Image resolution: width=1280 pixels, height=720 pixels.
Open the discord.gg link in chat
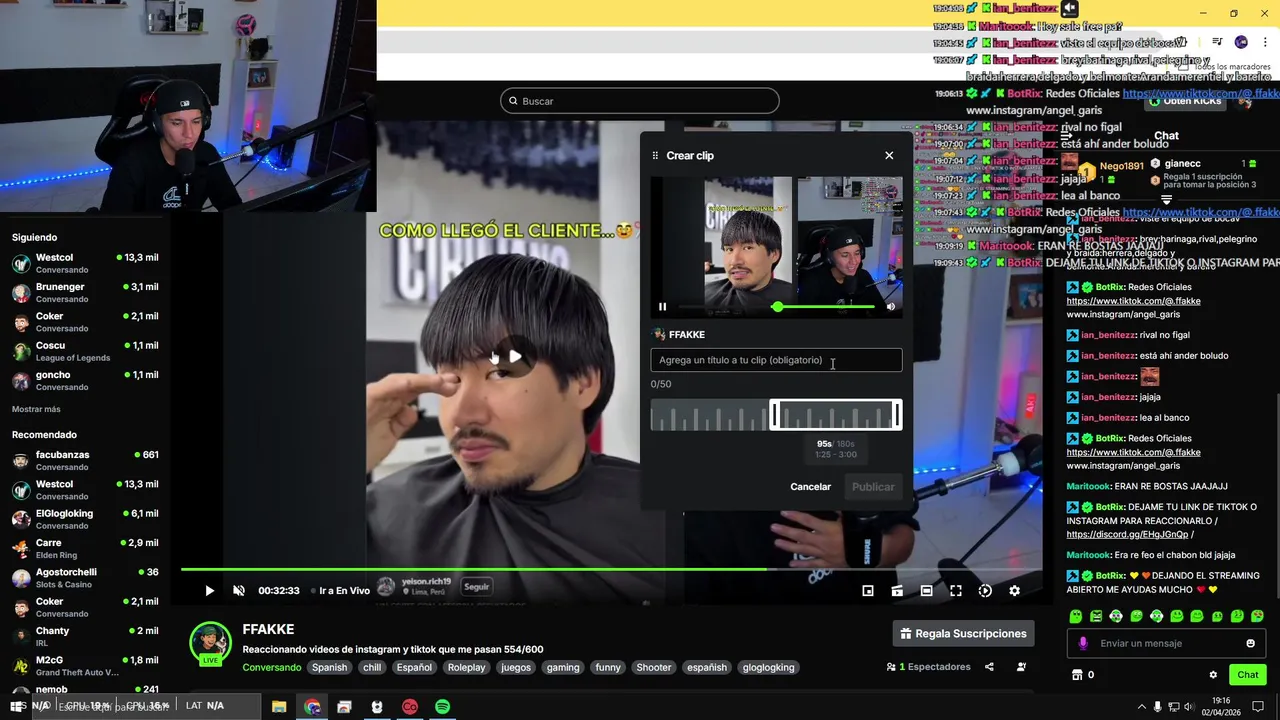tap(1127, 534)
